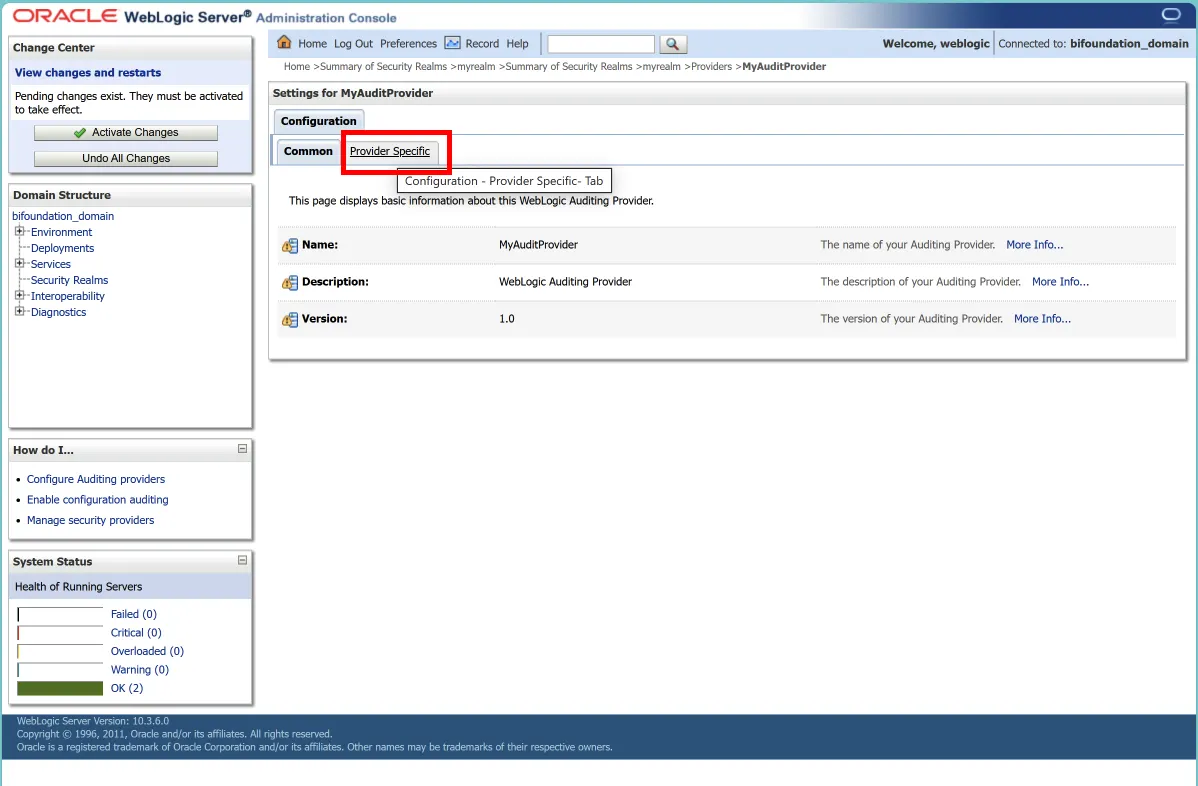The image size is (1198, 786).
Task: Open View changes and restarts link
Action: (x=88, y=73)
